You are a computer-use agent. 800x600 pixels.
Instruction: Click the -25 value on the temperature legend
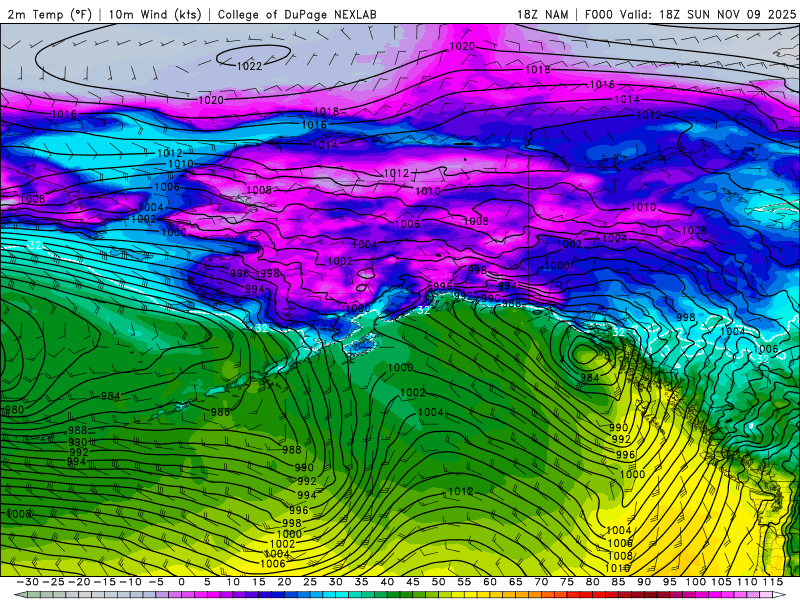tap(53, 582)
